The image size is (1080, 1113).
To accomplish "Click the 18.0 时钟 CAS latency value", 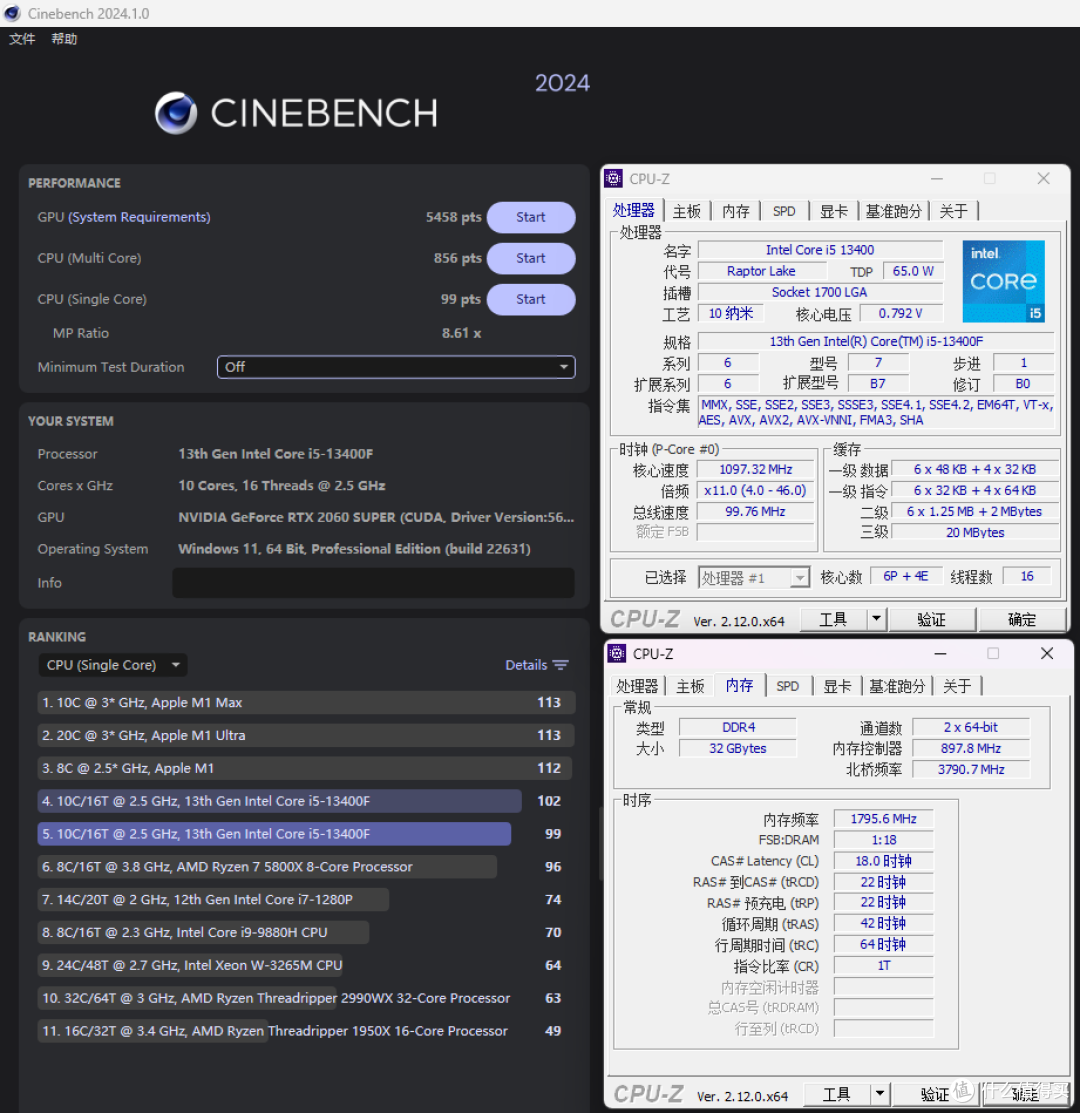I will pos(883,861).
